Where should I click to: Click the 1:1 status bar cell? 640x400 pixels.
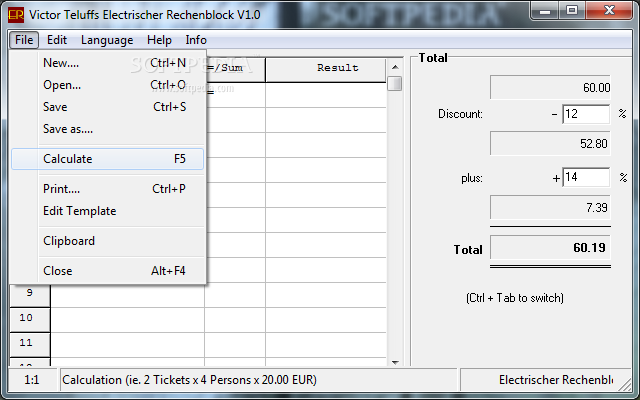point(32,380)
